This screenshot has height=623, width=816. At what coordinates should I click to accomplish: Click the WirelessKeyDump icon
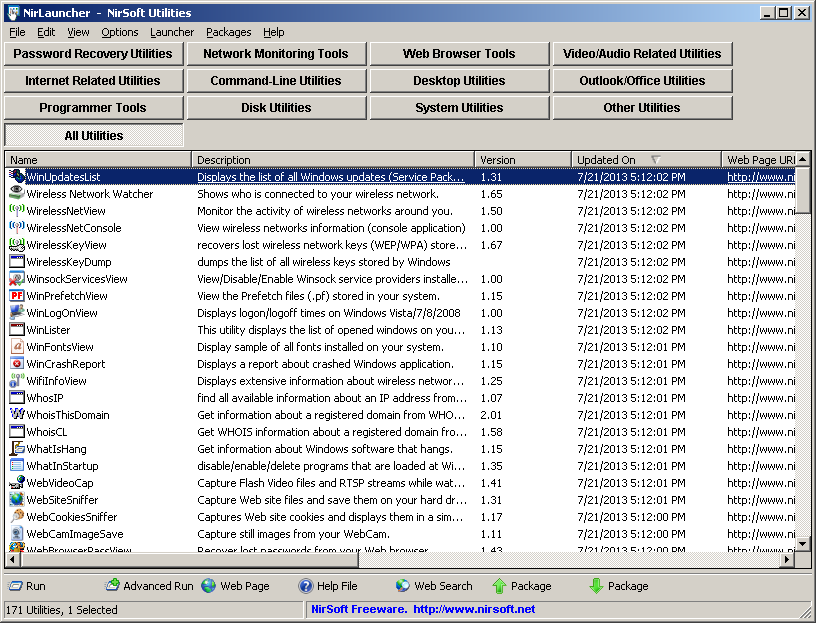[17, 262]
